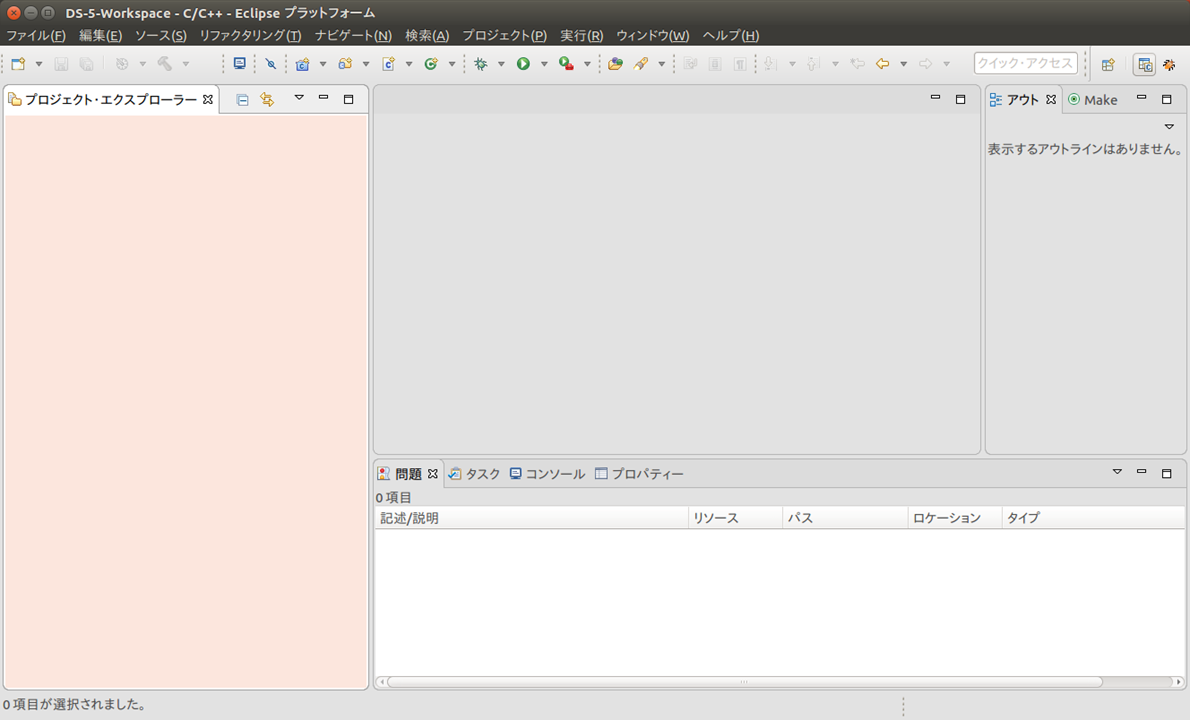Screen dimensions: 1190x720
Task: Open Project Explorer view menu triangle
Action: 299,98
